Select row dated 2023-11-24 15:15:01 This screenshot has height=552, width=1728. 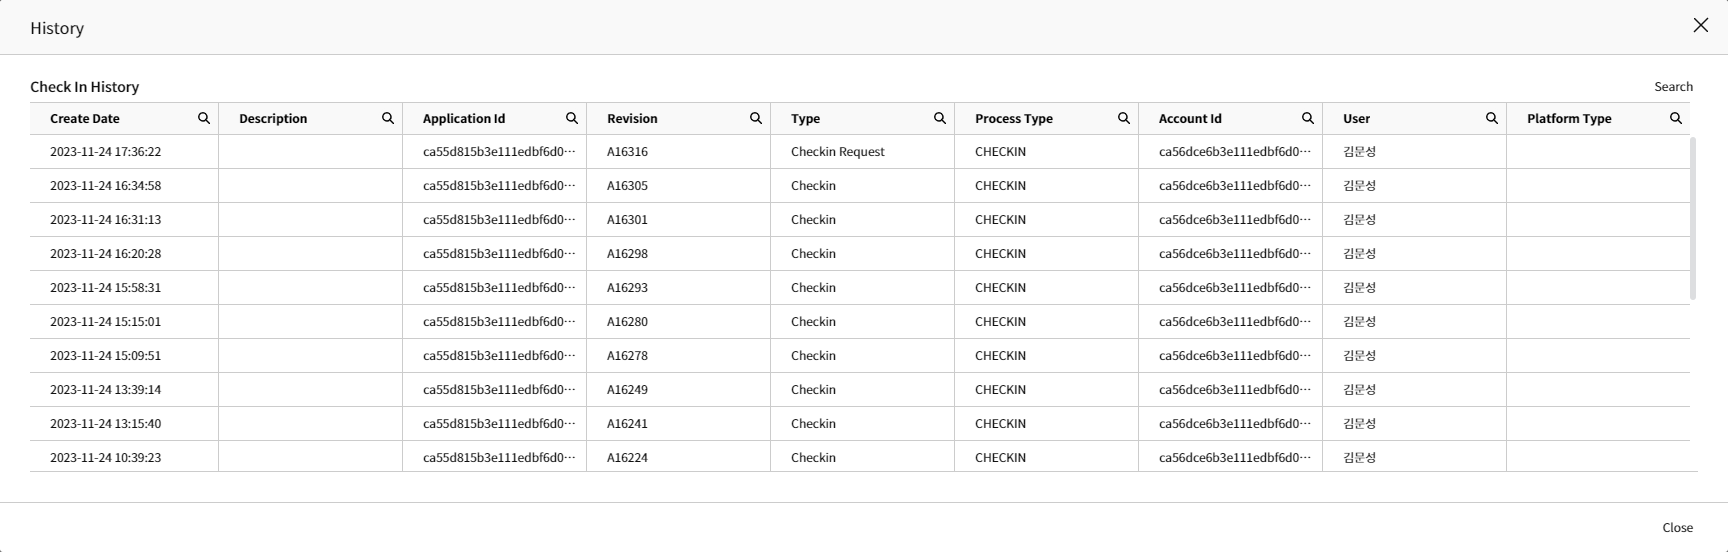tap(860, 322)
